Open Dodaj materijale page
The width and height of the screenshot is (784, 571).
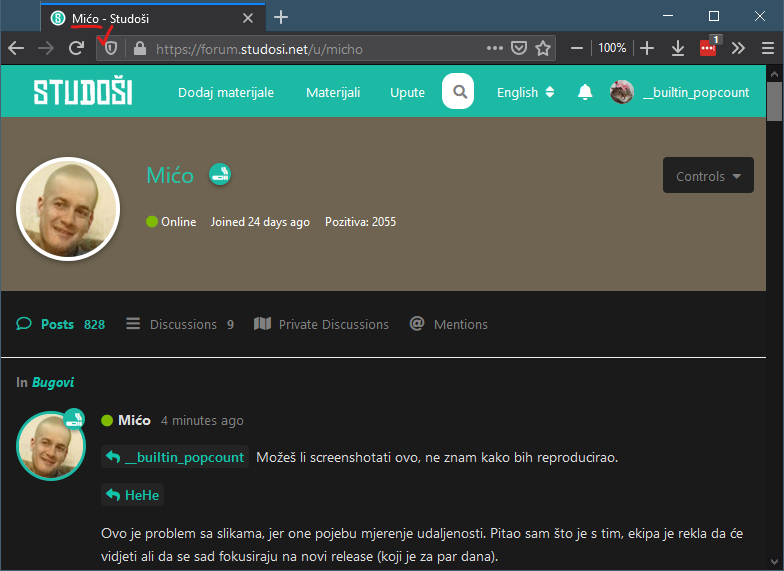(x=226, y=92)
